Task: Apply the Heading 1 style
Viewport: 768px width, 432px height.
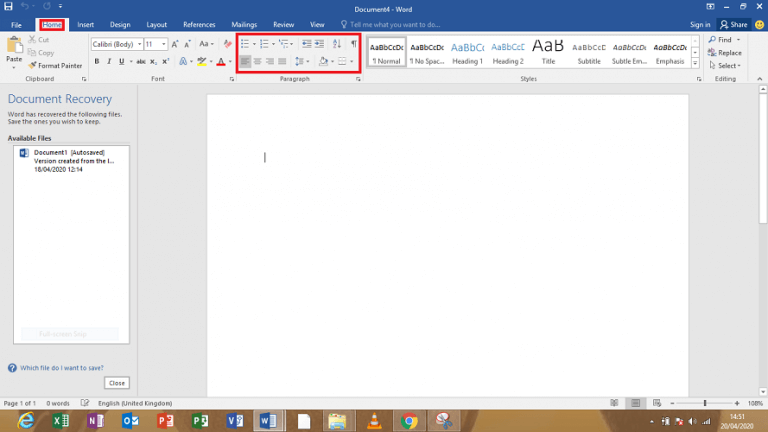Action: [x=467, y=52]
